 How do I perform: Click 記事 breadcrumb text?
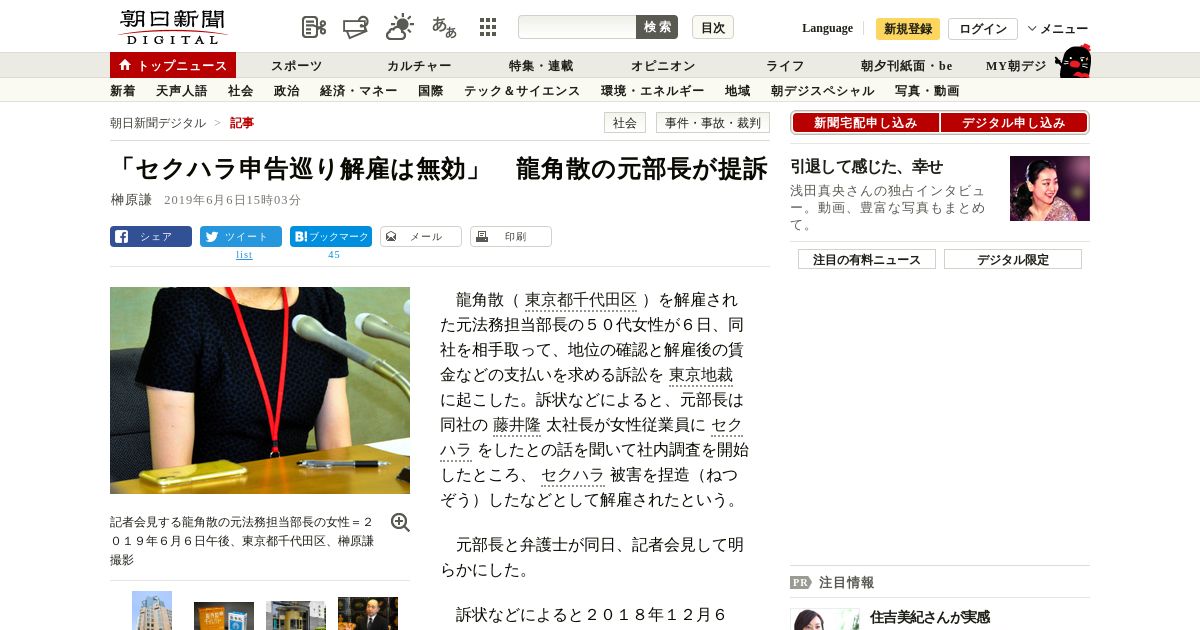pyautogui.click(x=242, y=123)
